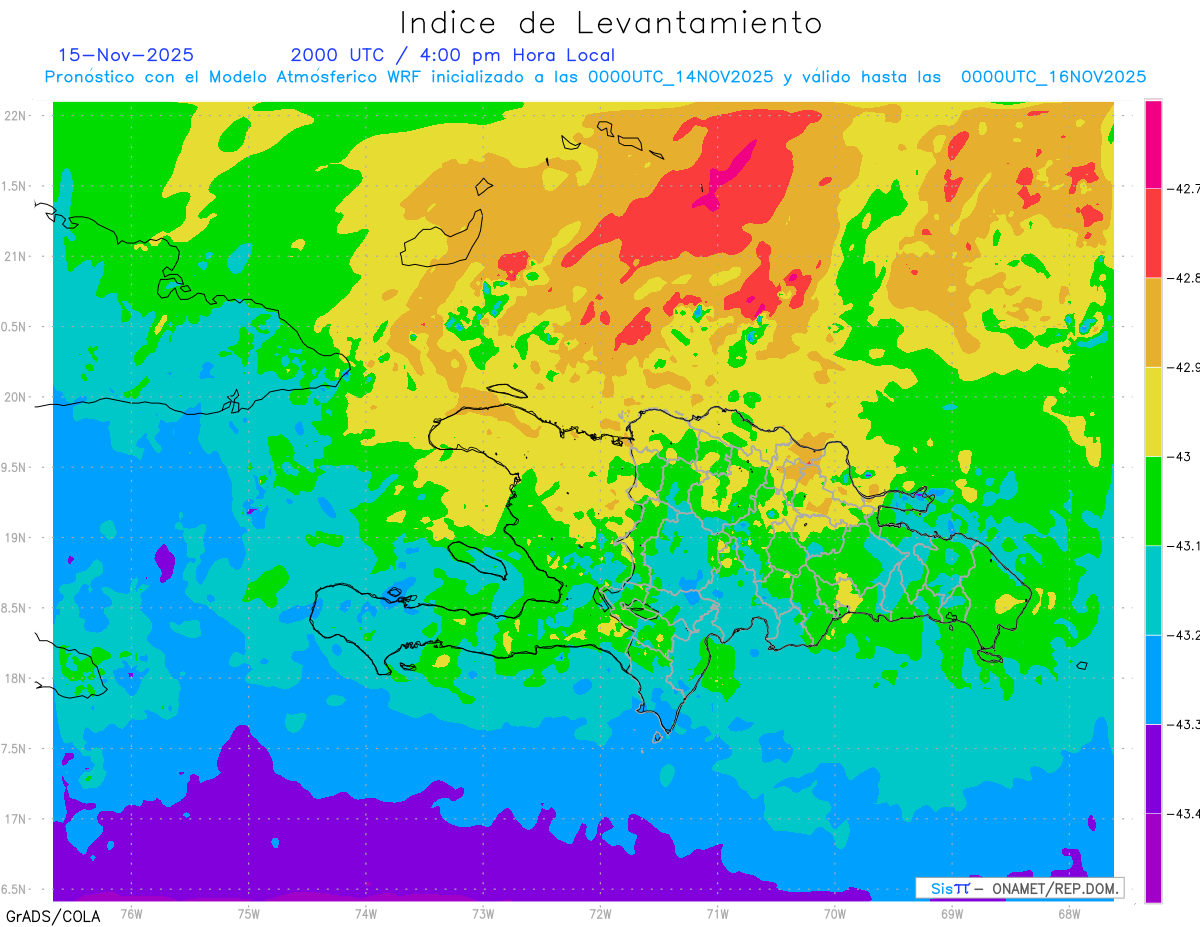This screenshot has height=927, width=1200.
Task: Select the yellow color scale segment
Action: [1153, 411]
